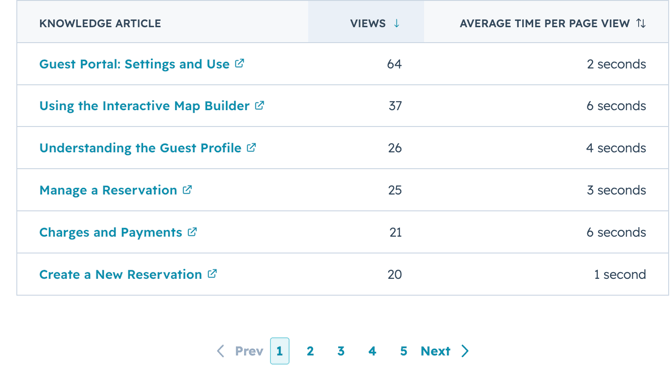This screenshot has width=670, height=370.
Task: Click the 4 seconds average time value
Action: tap(616, 148)
